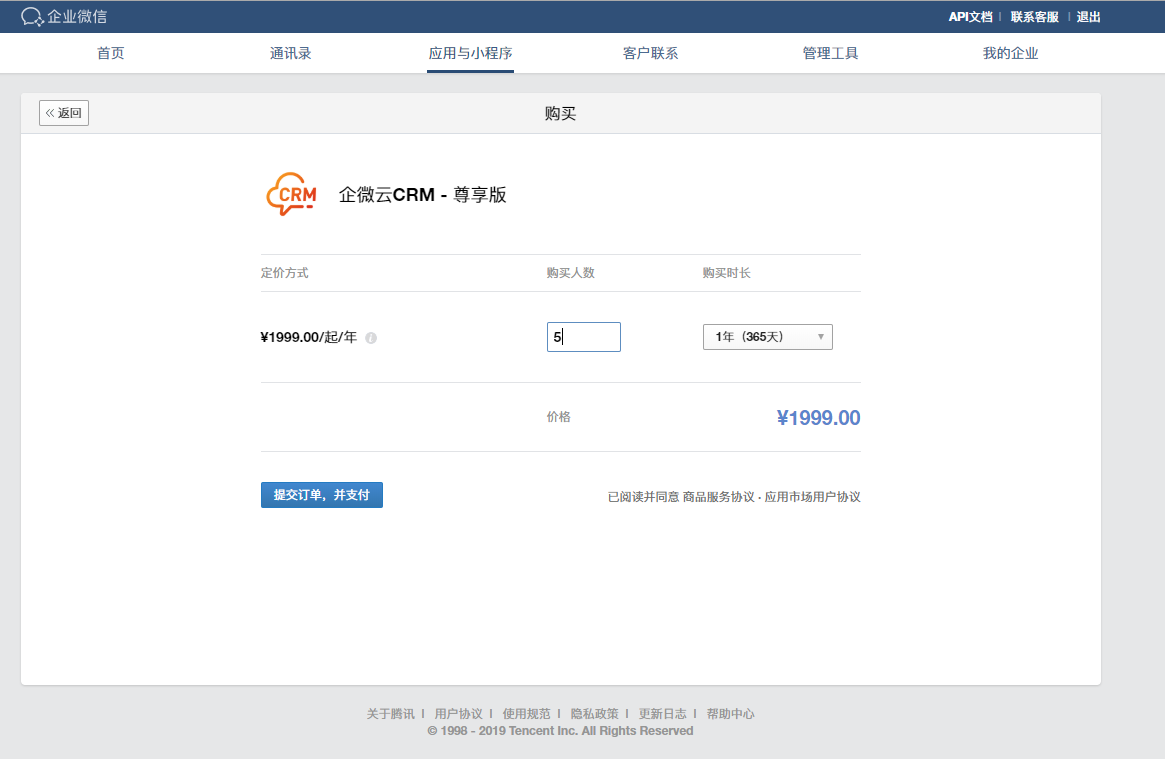This screenshot has width=1165, height=759.
Task: Open the 帮助中心 footer link
Action: [x=730, y=714]
